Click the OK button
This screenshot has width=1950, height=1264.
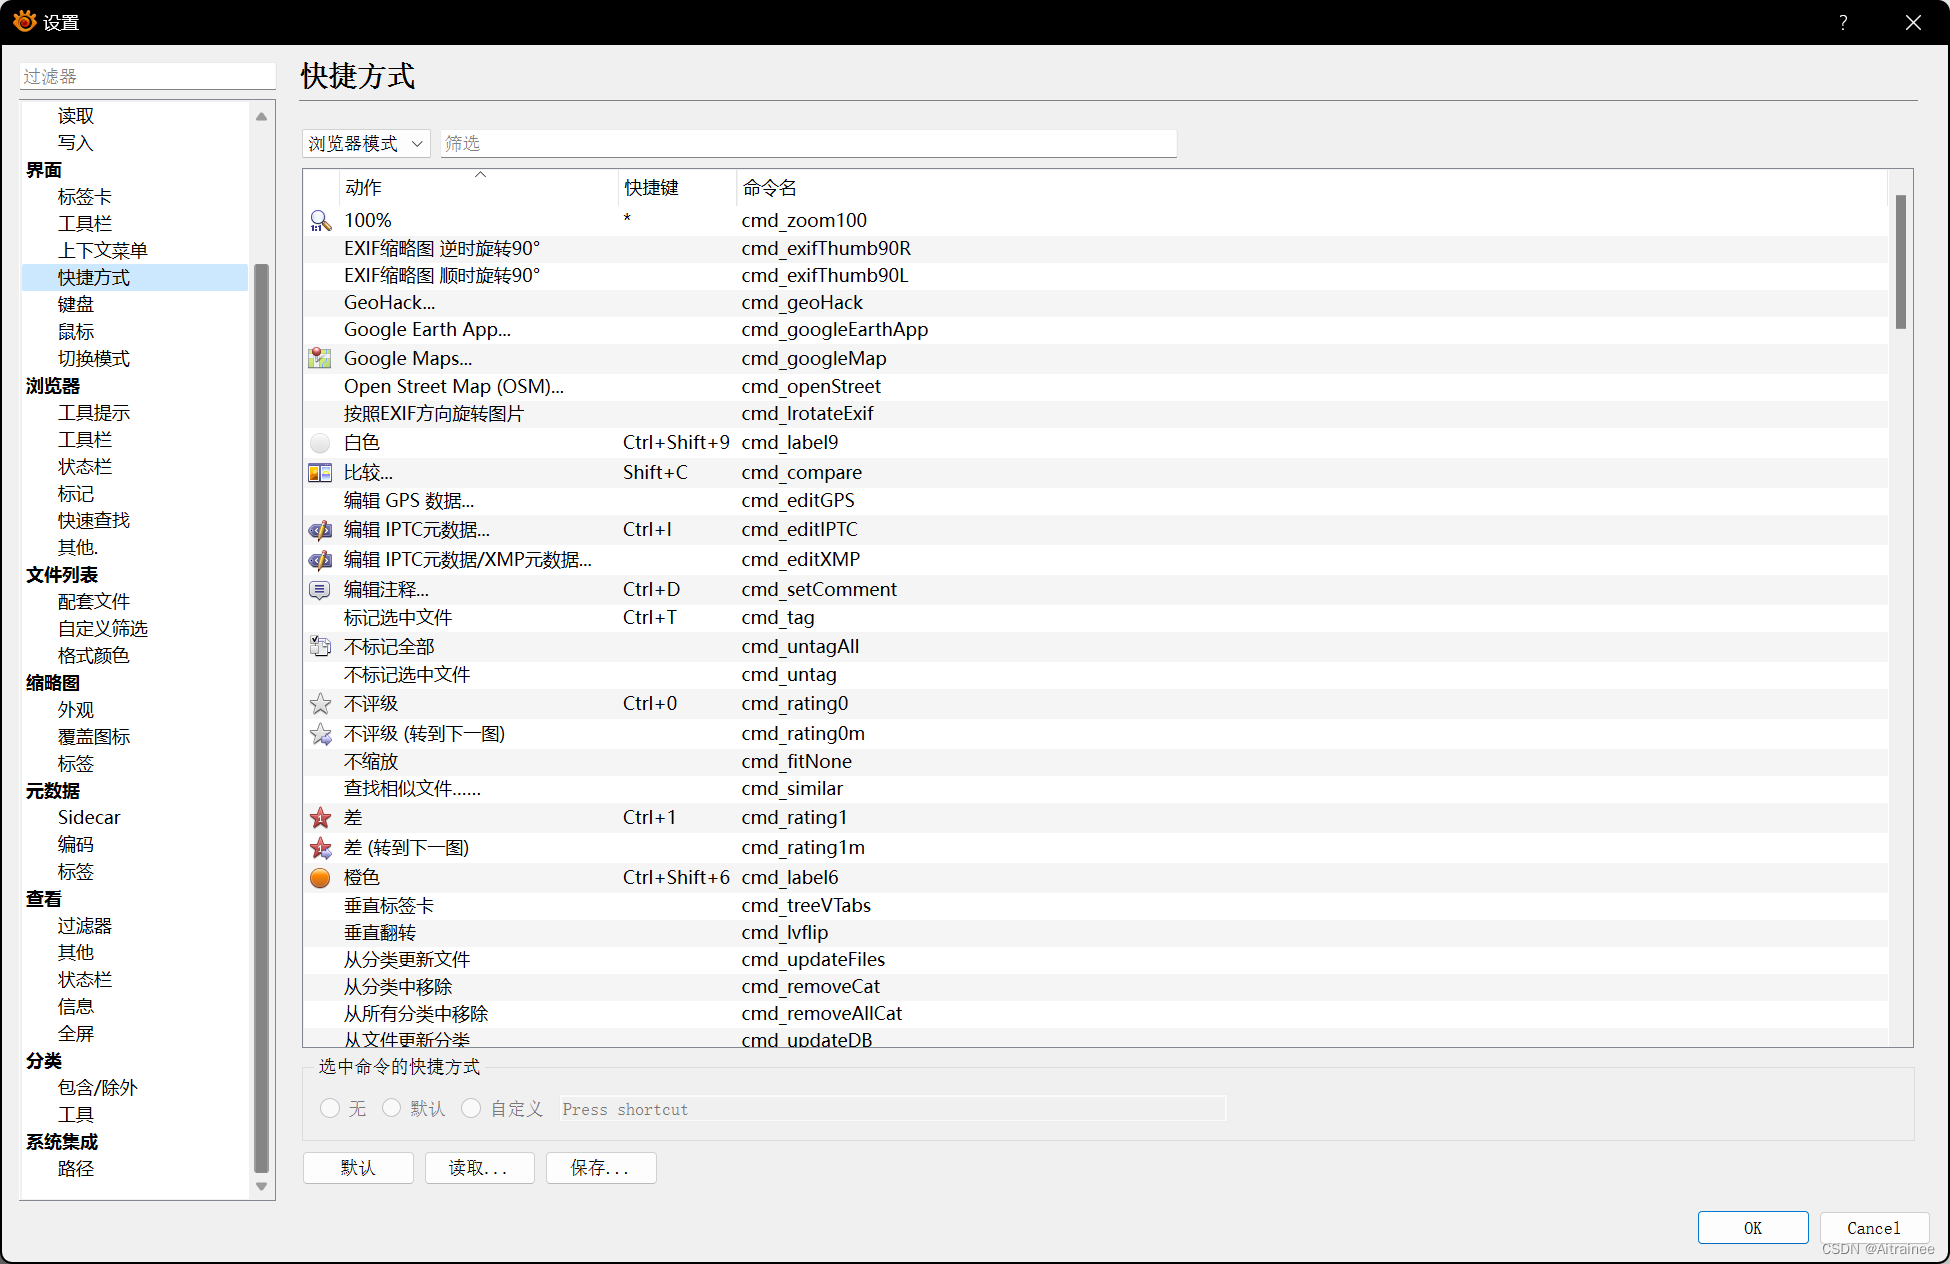click(1752, 1228)
